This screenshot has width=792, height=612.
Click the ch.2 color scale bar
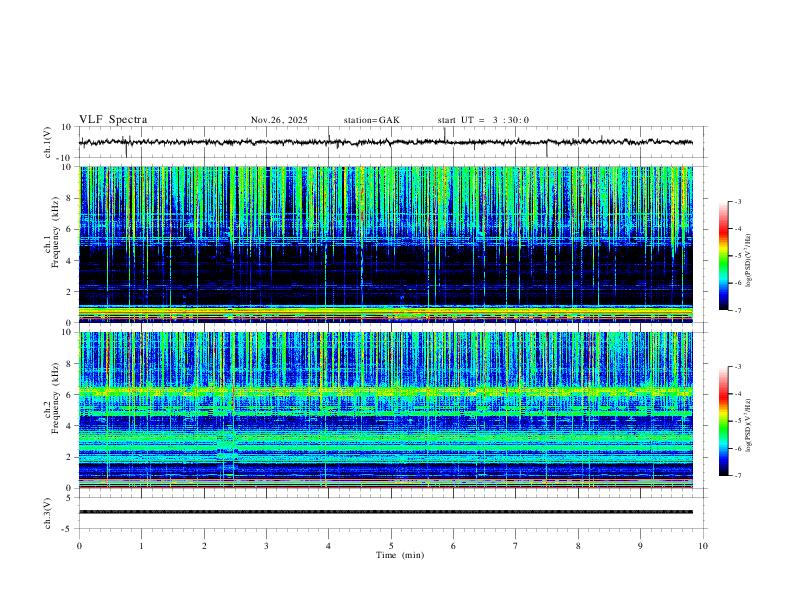pyautogui.click(x=723, y=421)
